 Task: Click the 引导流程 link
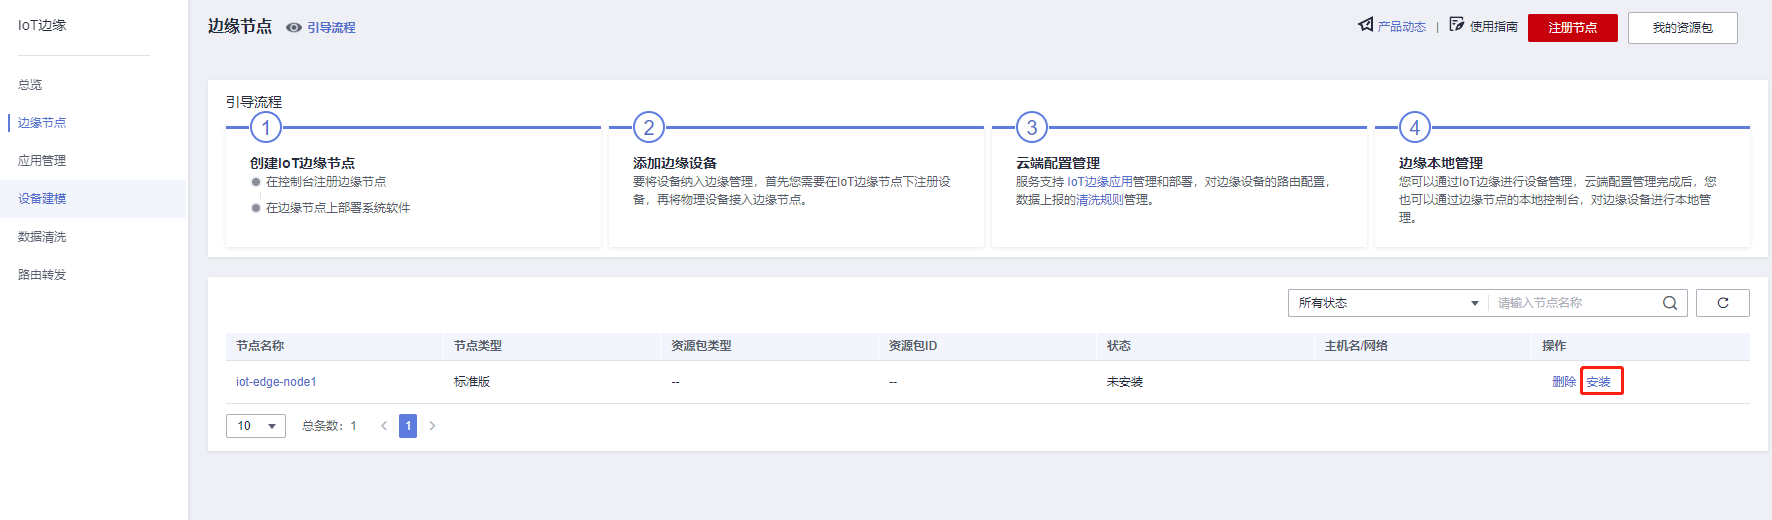point(331,28)
